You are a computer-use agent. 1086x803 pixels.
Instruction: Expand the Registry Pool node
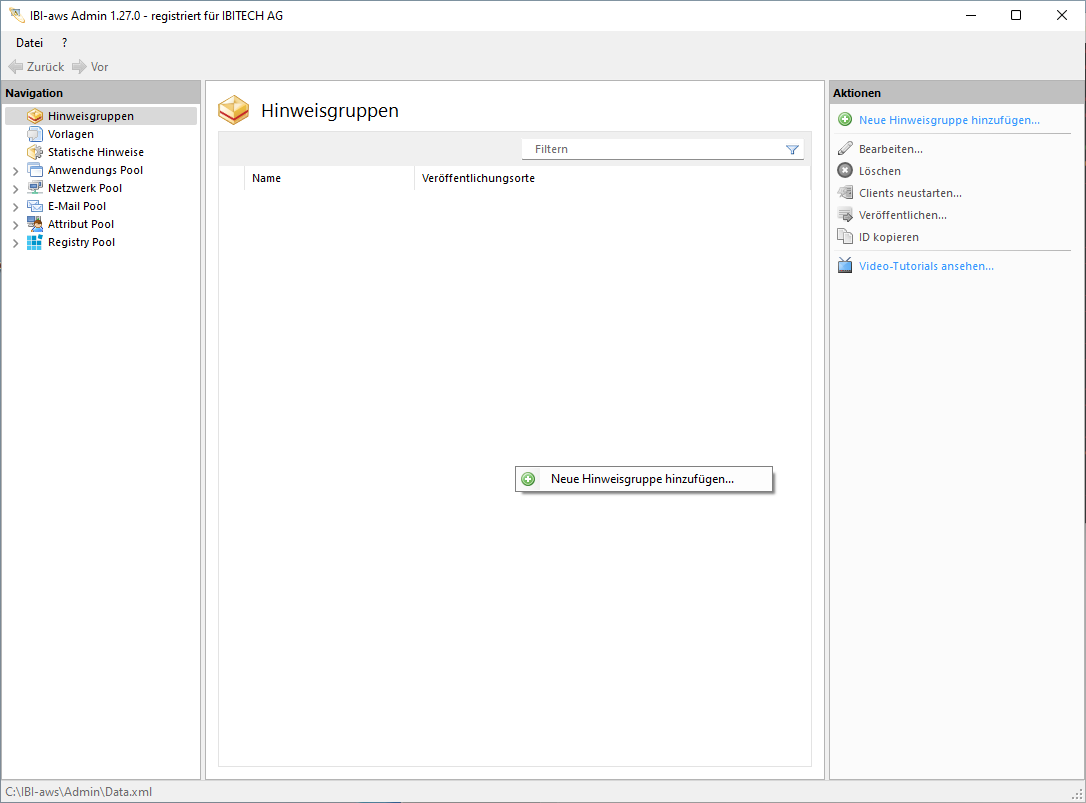16,243
